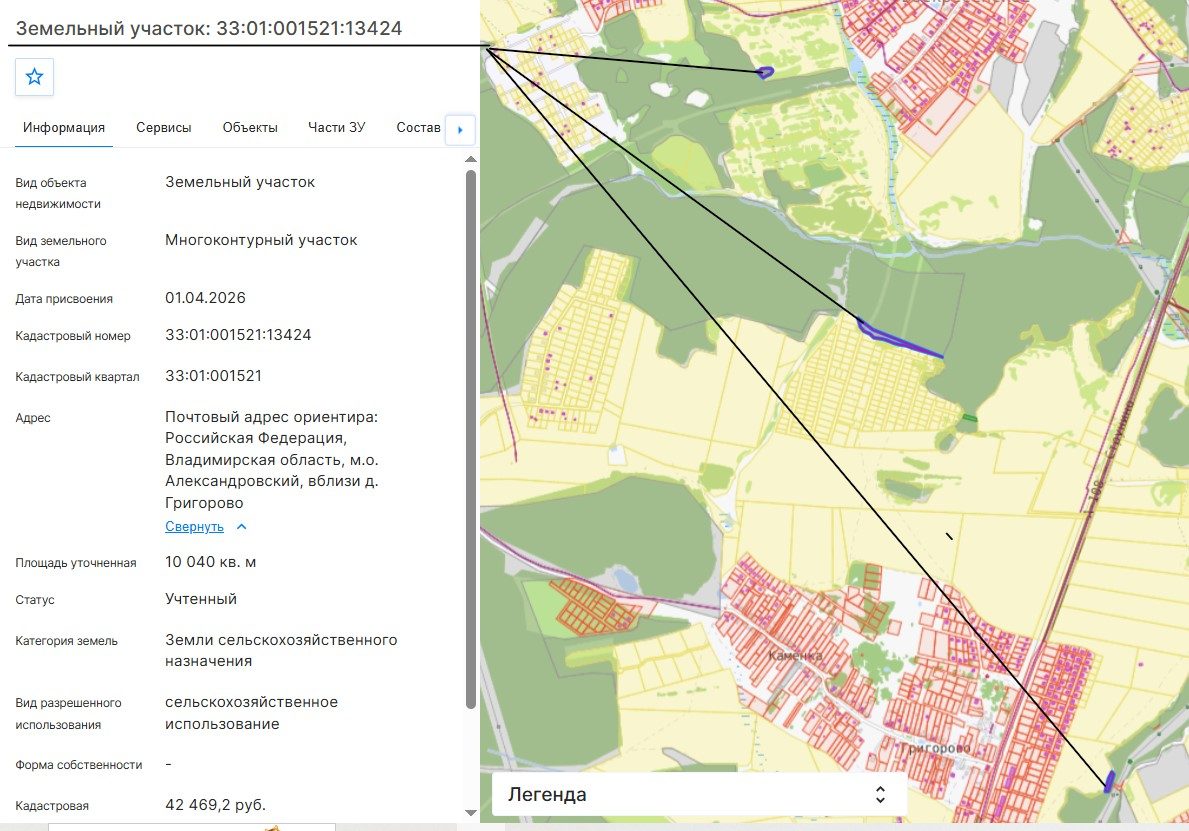Open the Информация tab
The height and width of the screenshot is (831, 1189).
click(x=64, y=127)
